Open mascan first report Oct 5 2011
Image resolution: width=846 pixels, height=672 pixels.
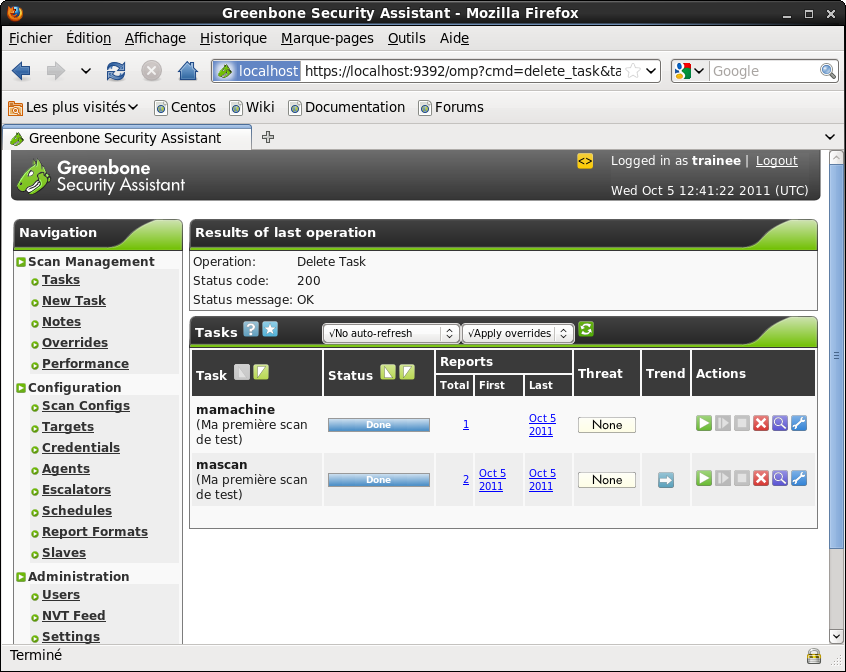click(x=492, y=479)
